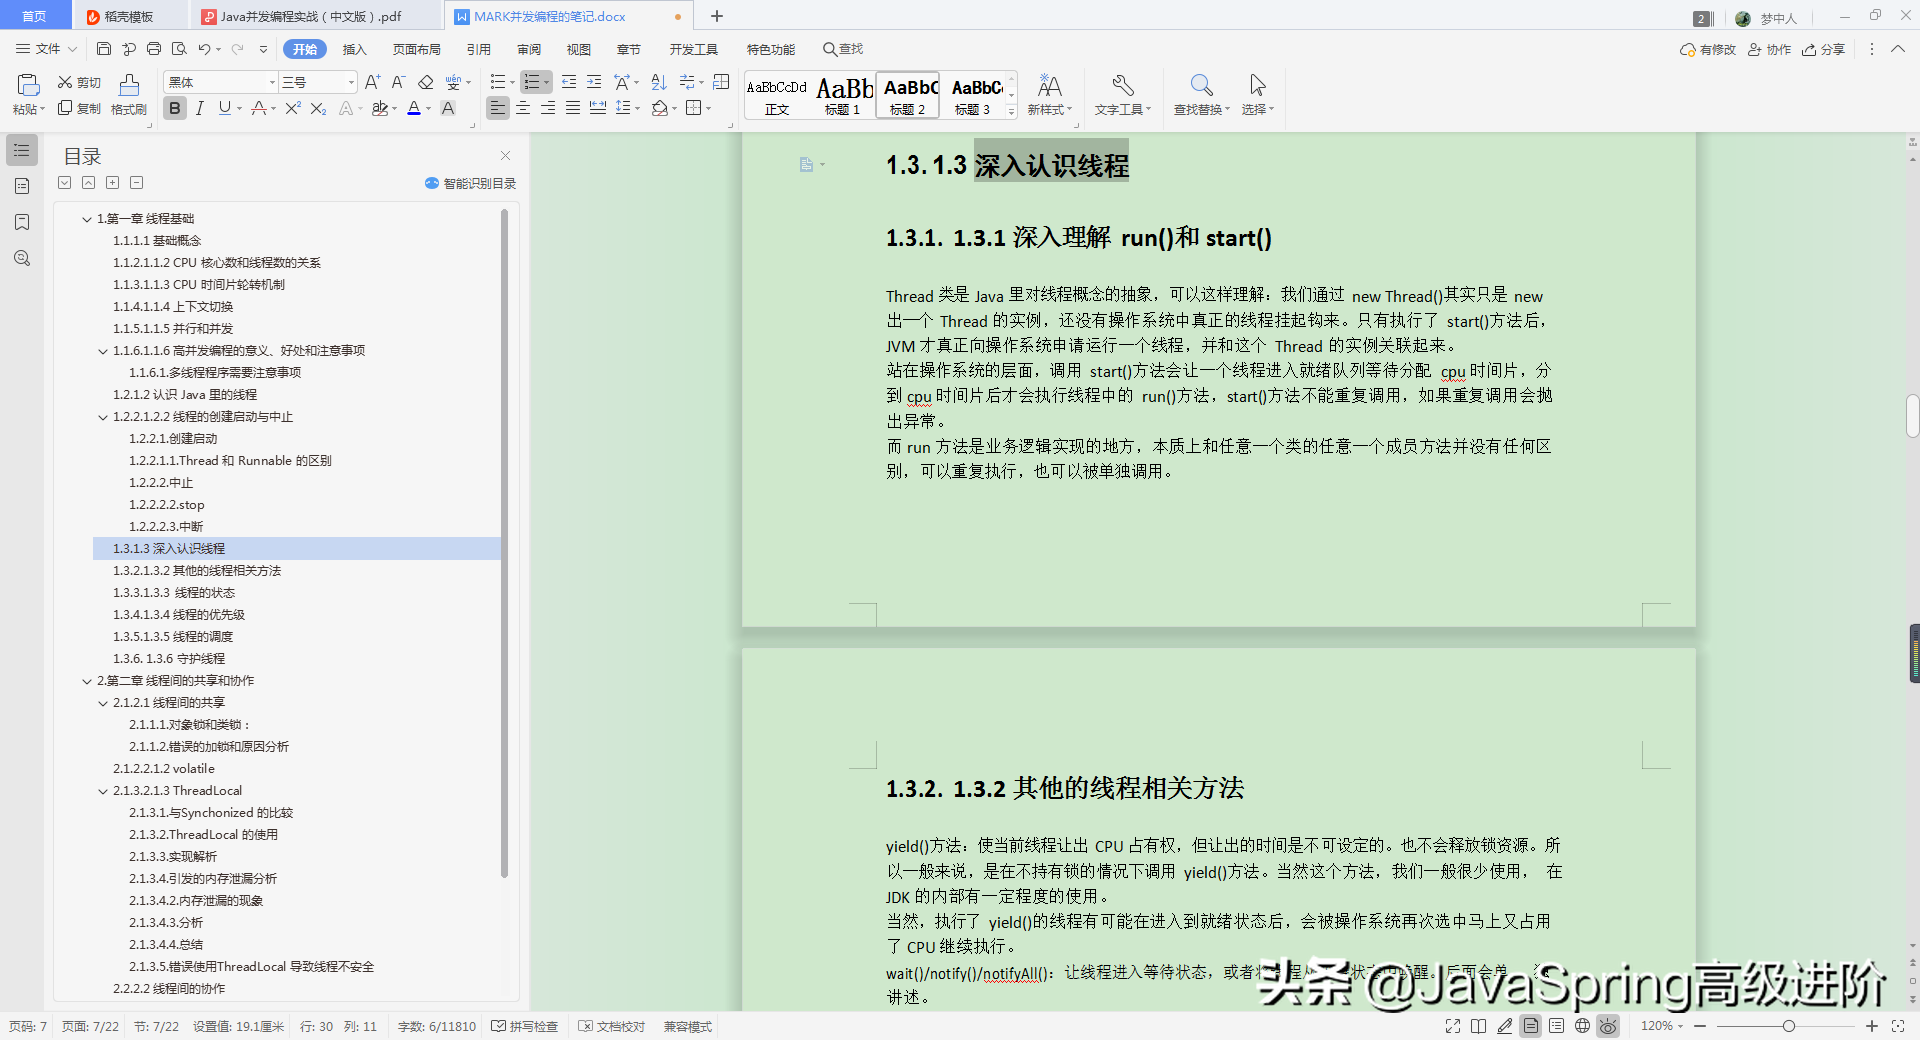Switch to reading layout view
Image resolution: width=1920 pixels, height=1040 pixels.
pyautogui.click(x=1479, y=1026)
